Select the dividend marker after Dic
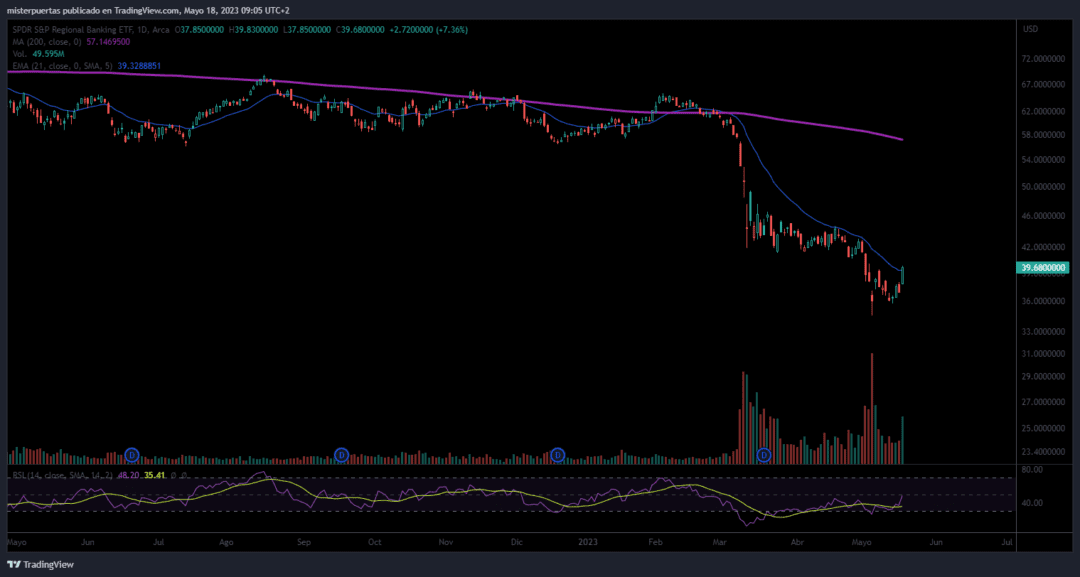 tap(558, 455)
